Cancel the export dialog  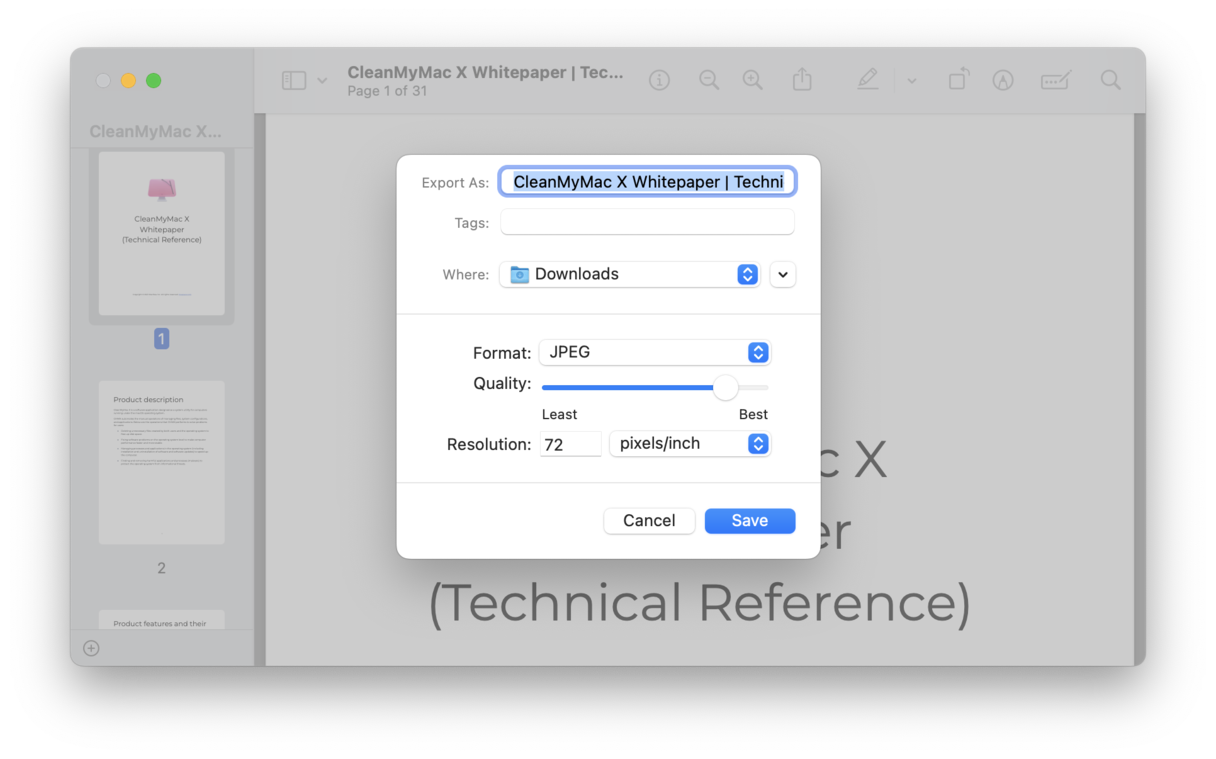pyautogui.click(x=649, y=520)
